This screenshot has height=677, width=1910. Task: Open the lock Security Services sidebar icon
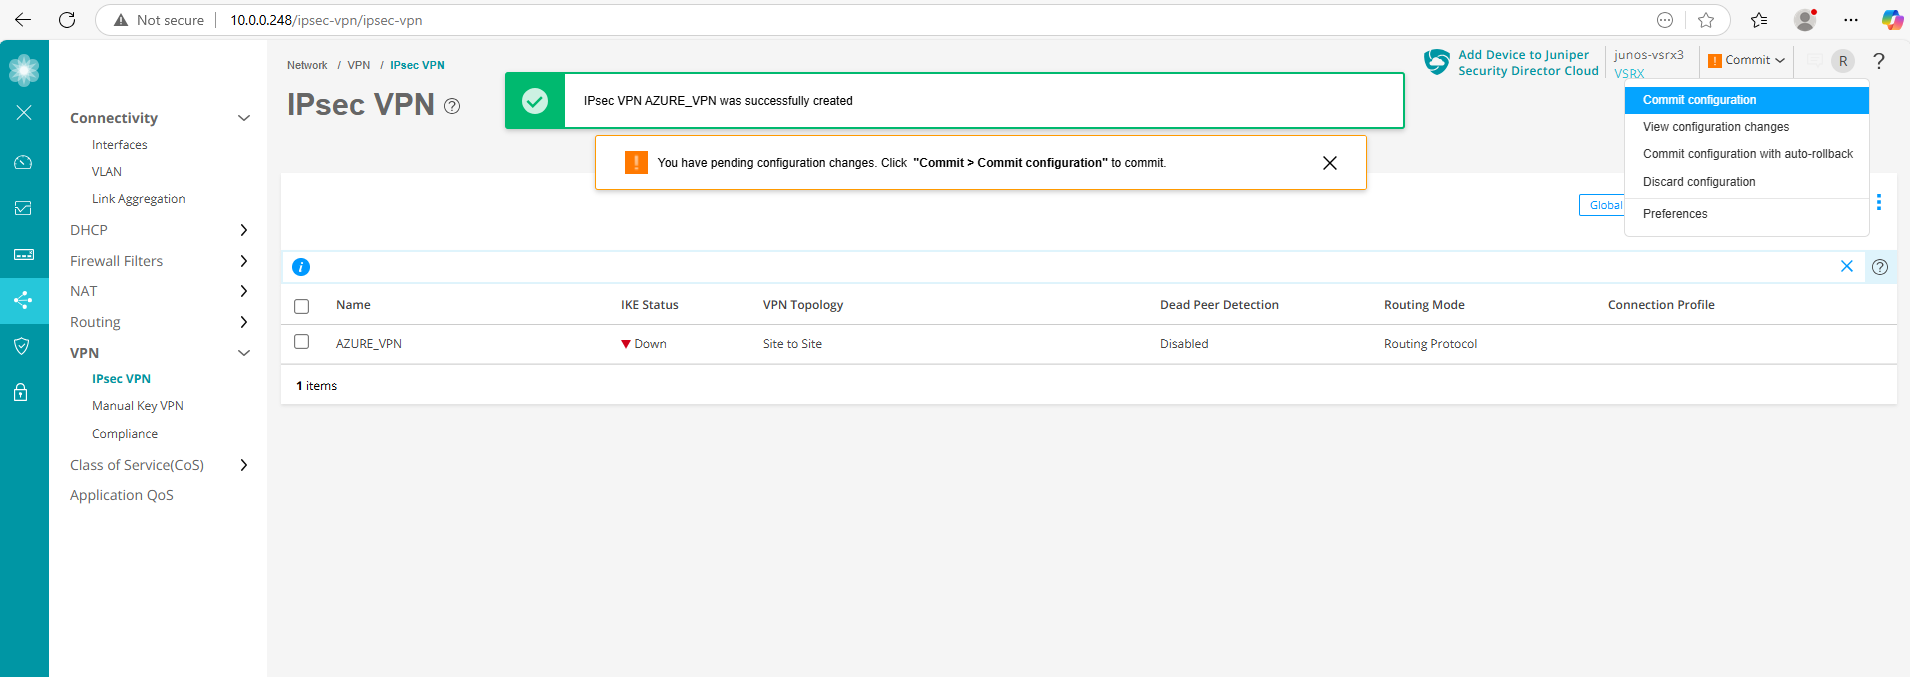click(x=21, y=392)
